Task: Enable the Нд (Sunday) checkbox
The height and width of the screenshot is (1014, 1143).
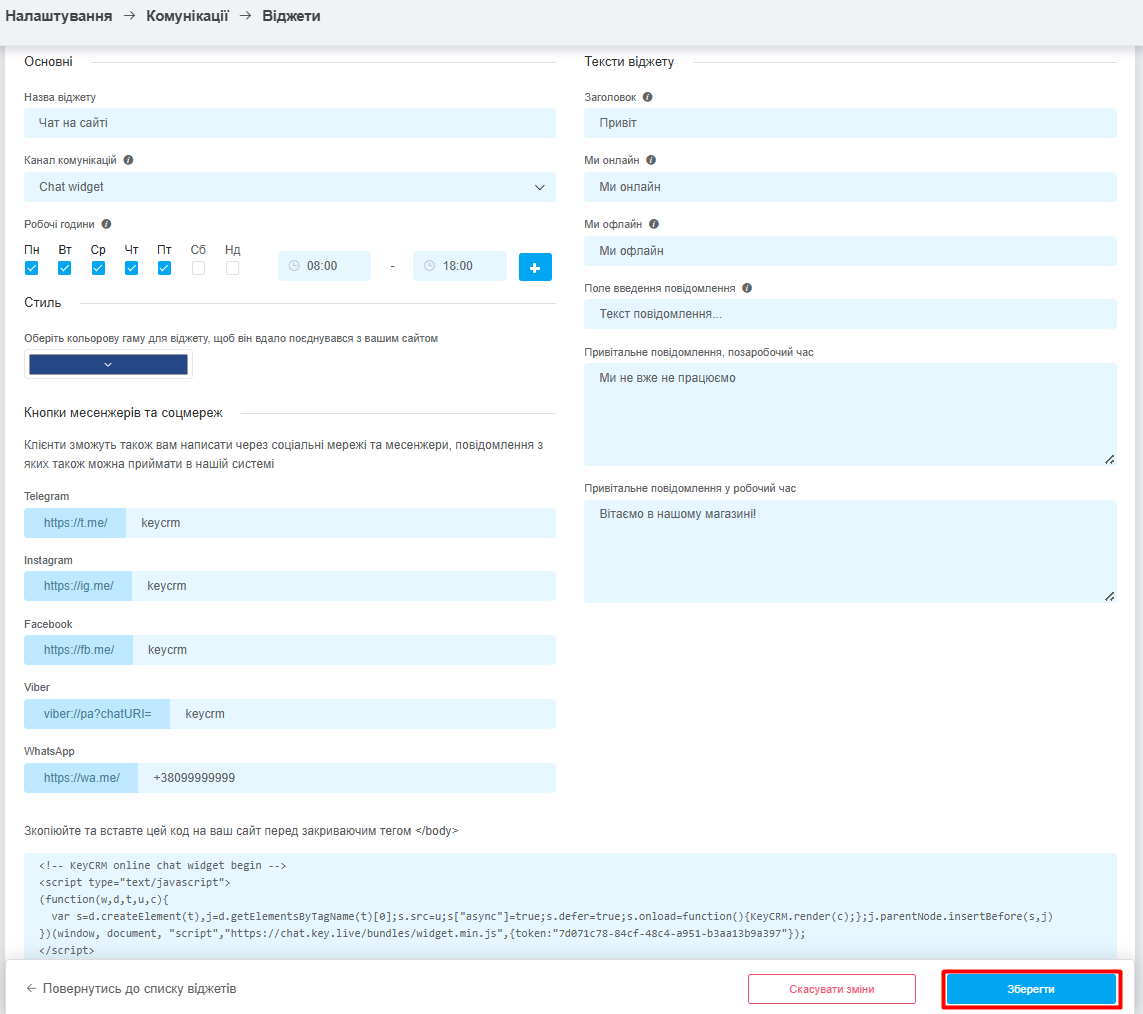Action: [233, 268]
